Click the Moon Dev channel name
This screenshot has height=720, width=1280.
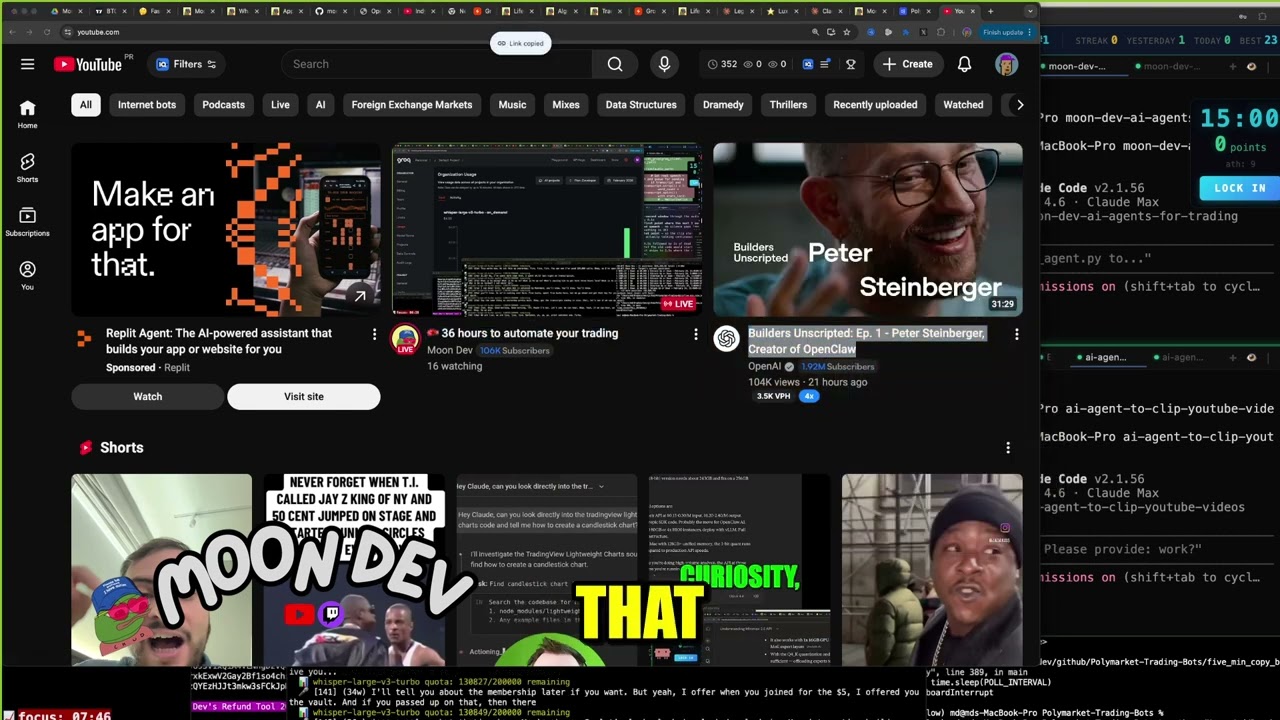pyautogui.click(x=449, y=350)
